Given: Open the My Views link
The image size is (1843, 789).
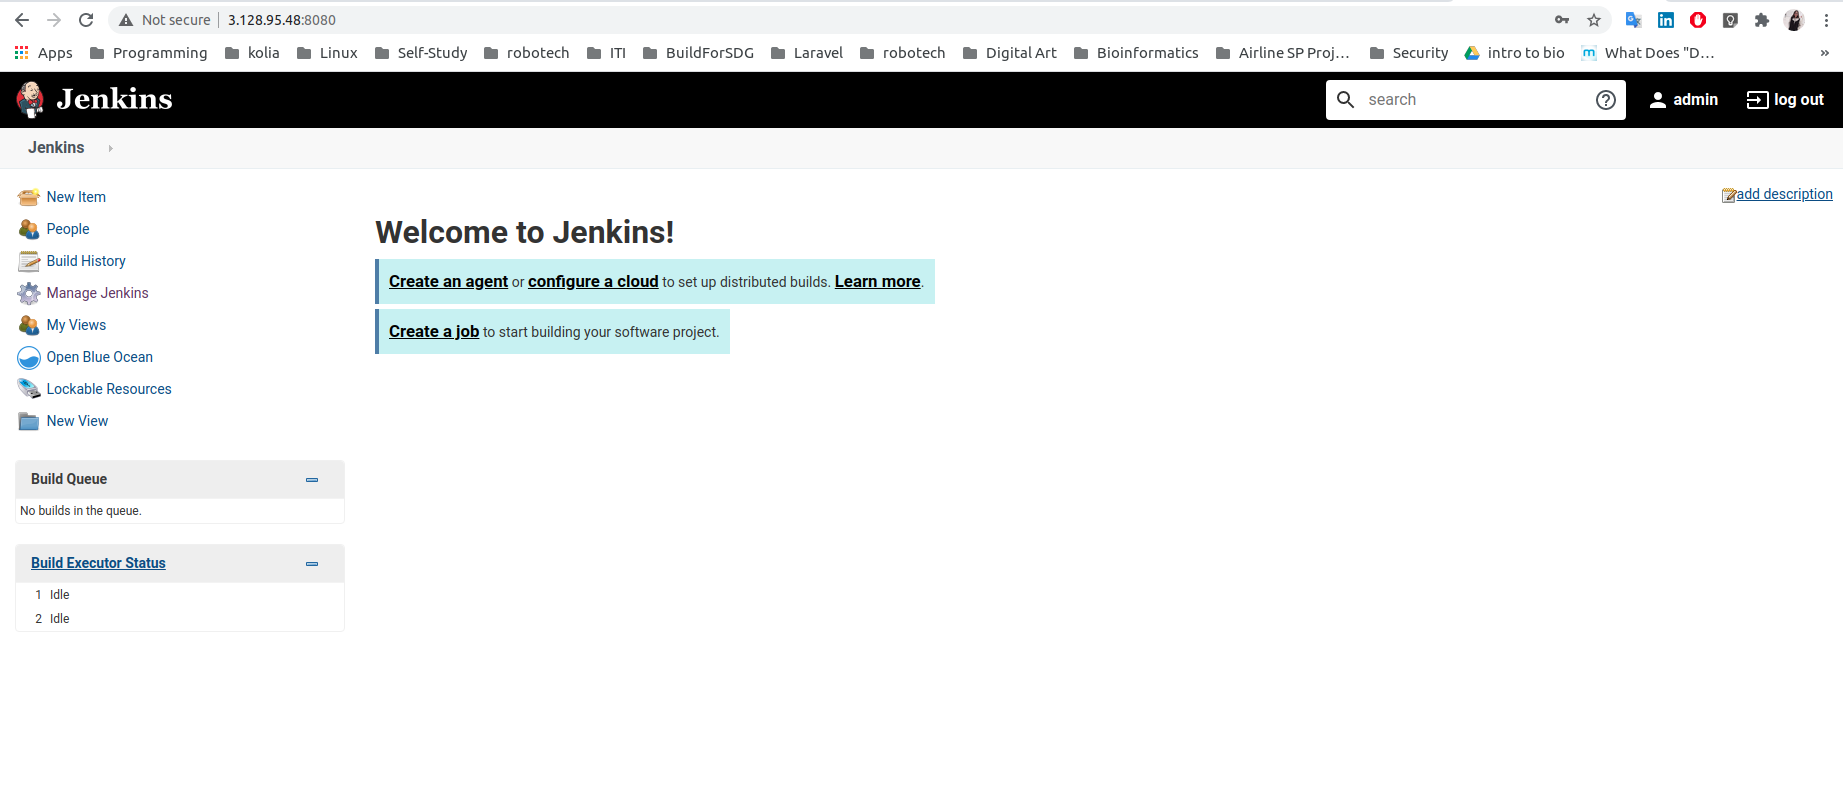Looking at the screenshot, I should coord(76,325).
